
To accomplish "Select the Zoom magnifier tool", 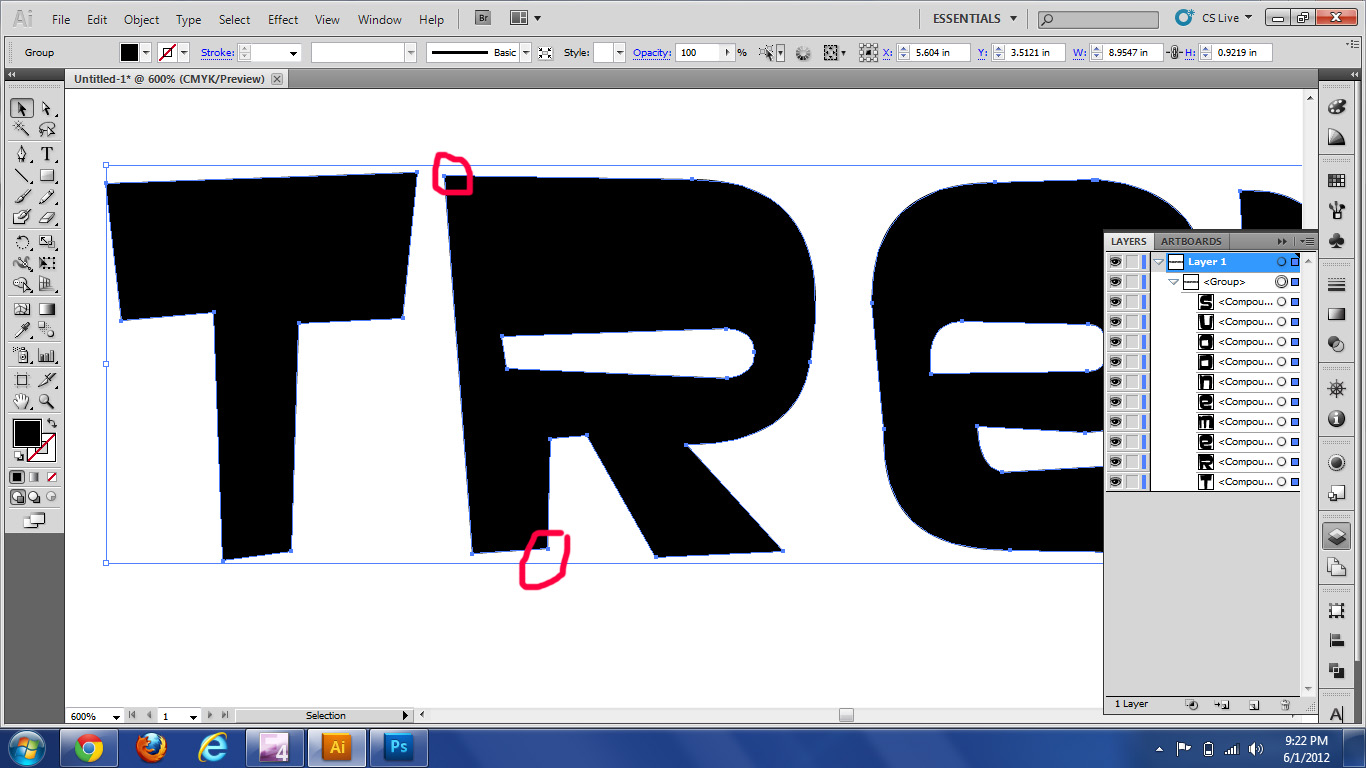I will (47, 402).
